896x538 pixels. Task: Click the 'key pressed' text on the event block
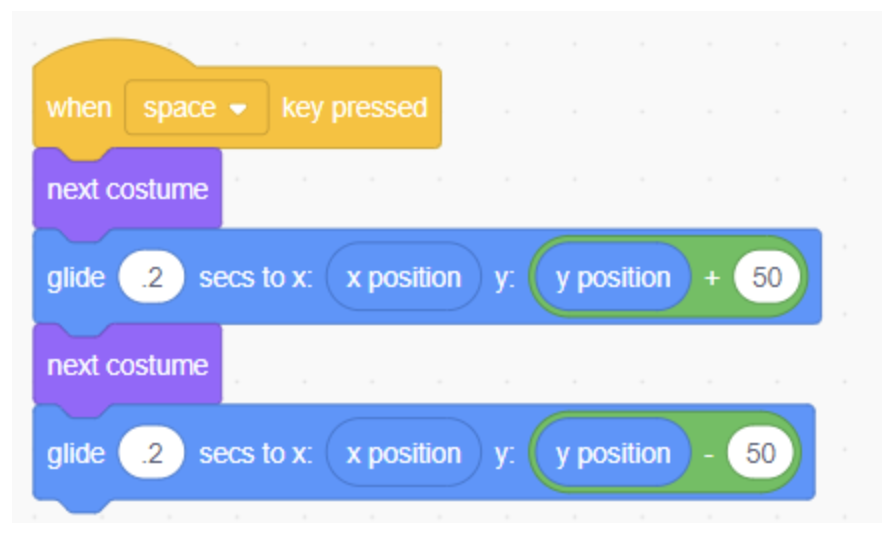pyautogui.click(x=355, y=108)
